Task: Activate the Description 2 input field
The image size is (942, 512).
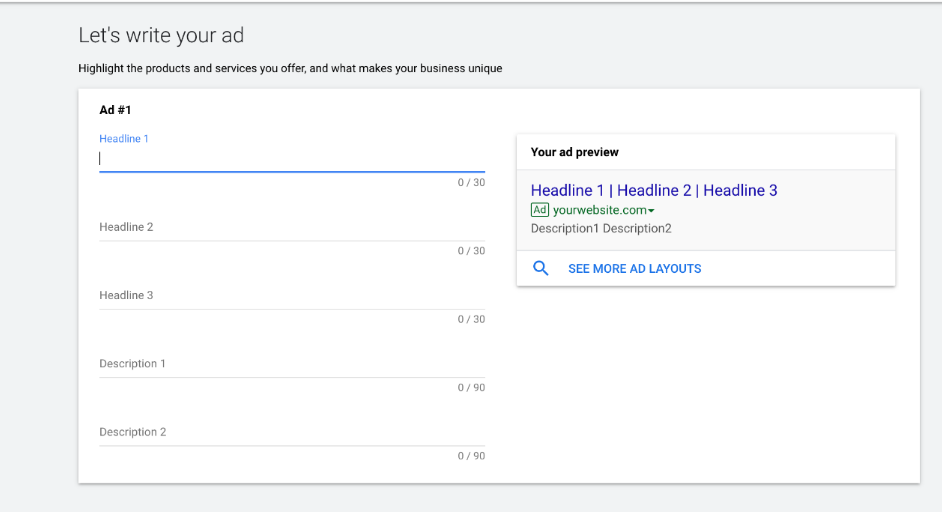Action: (292, 433)
